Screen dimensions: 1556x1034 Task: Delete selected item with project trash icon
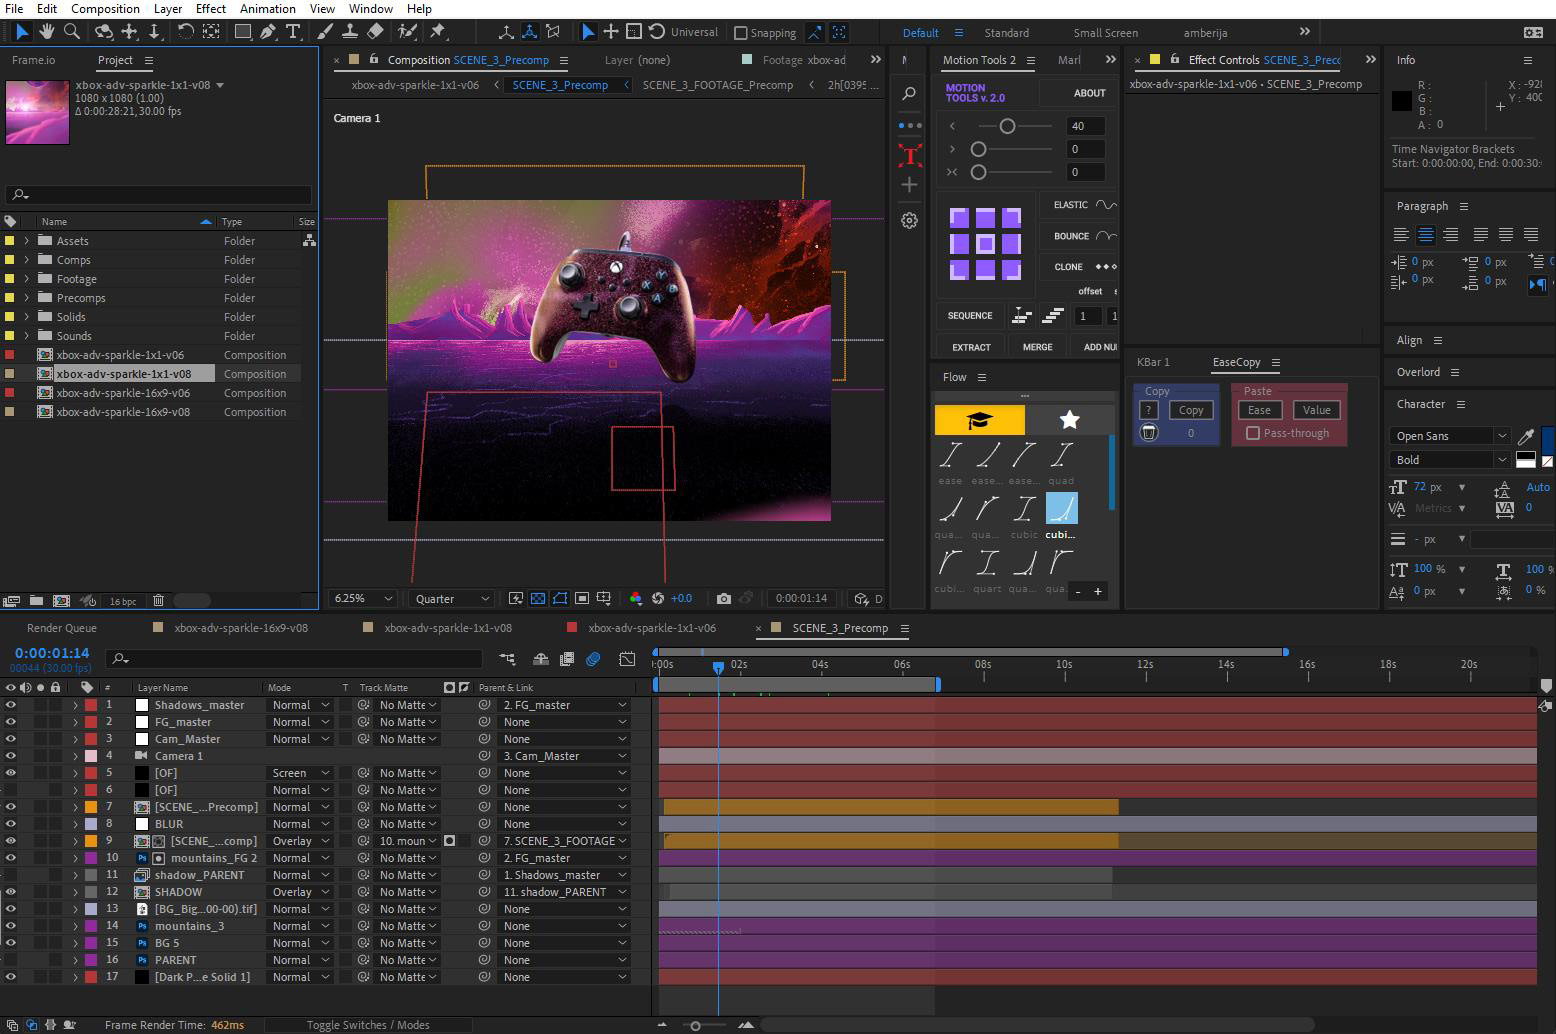(x=158, y=601)
